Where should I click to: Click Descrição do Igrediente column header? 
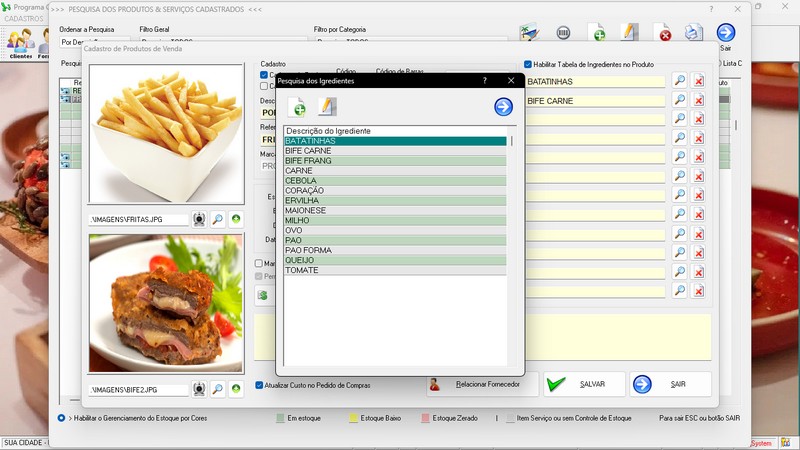tap(395, 131)
